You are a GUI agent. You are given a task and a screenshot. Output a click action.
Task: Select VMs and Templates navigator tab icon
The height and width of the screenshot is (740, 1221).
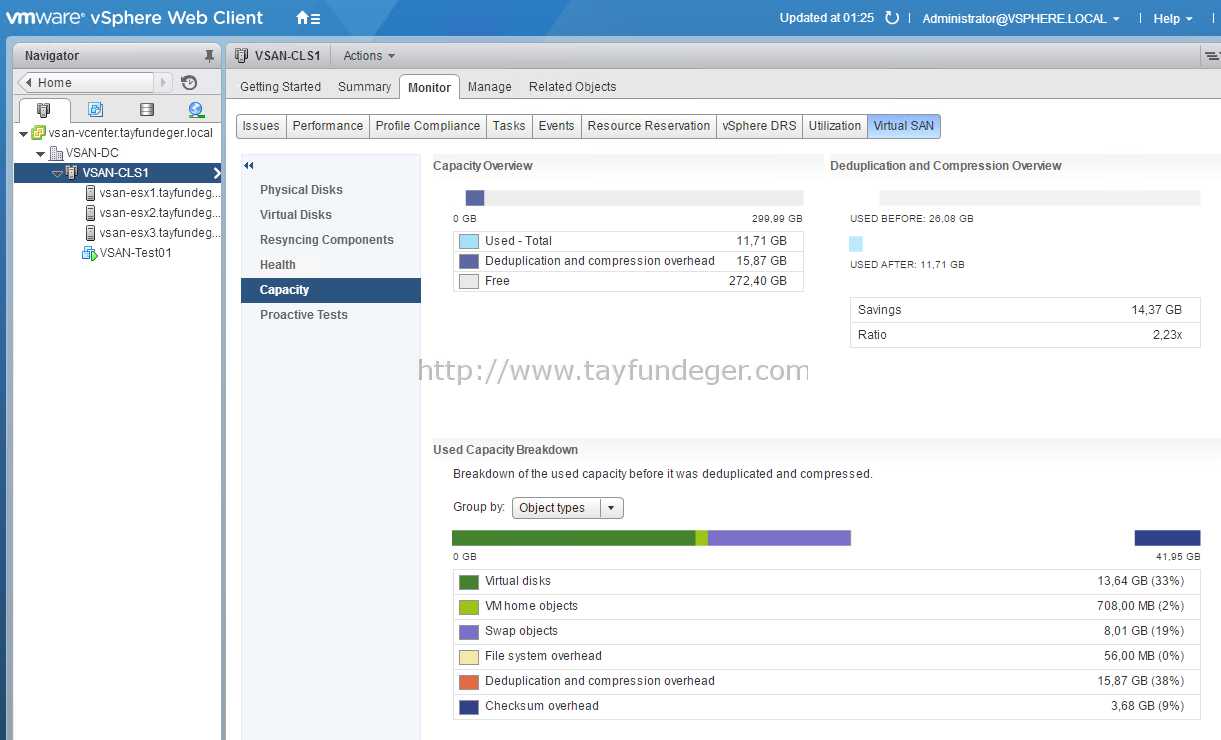(95, 110)
